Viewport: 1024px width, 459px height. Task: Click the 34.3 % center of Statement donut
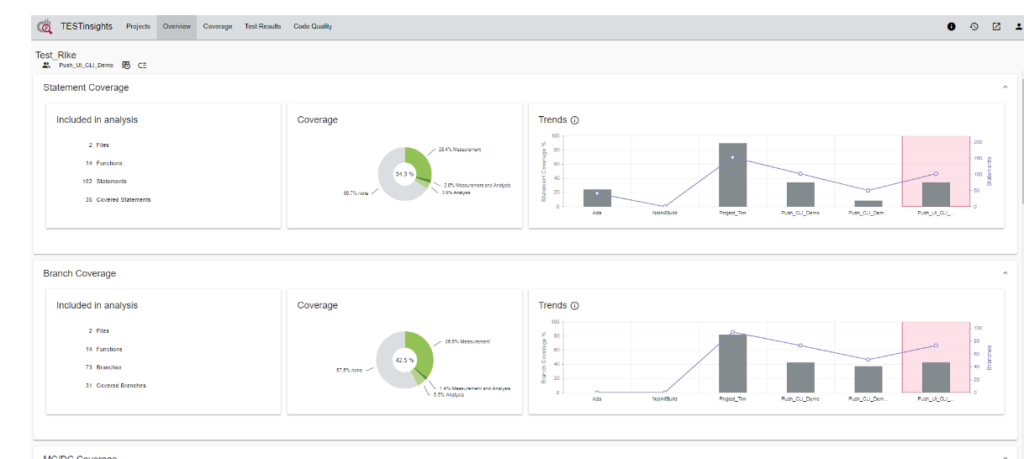coord(404,174)
